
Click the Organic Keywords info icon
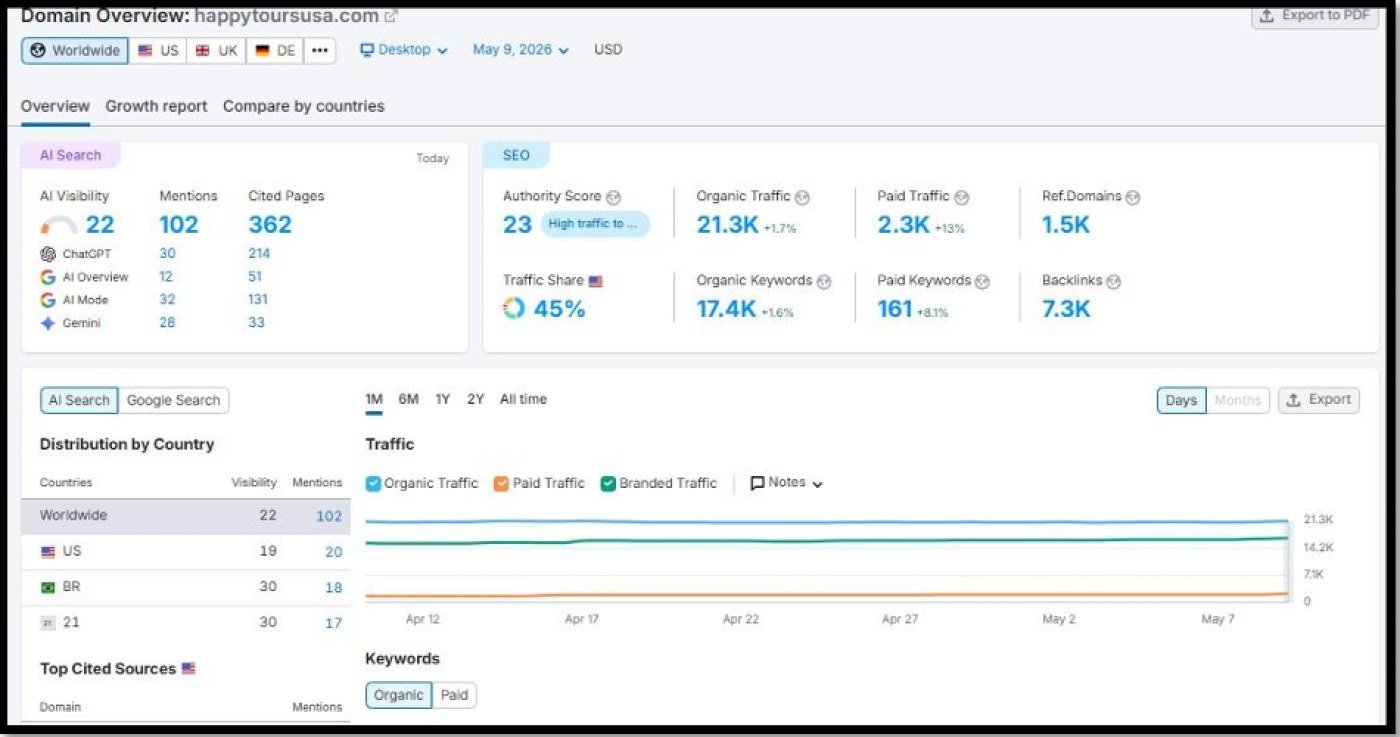[823, 281]
